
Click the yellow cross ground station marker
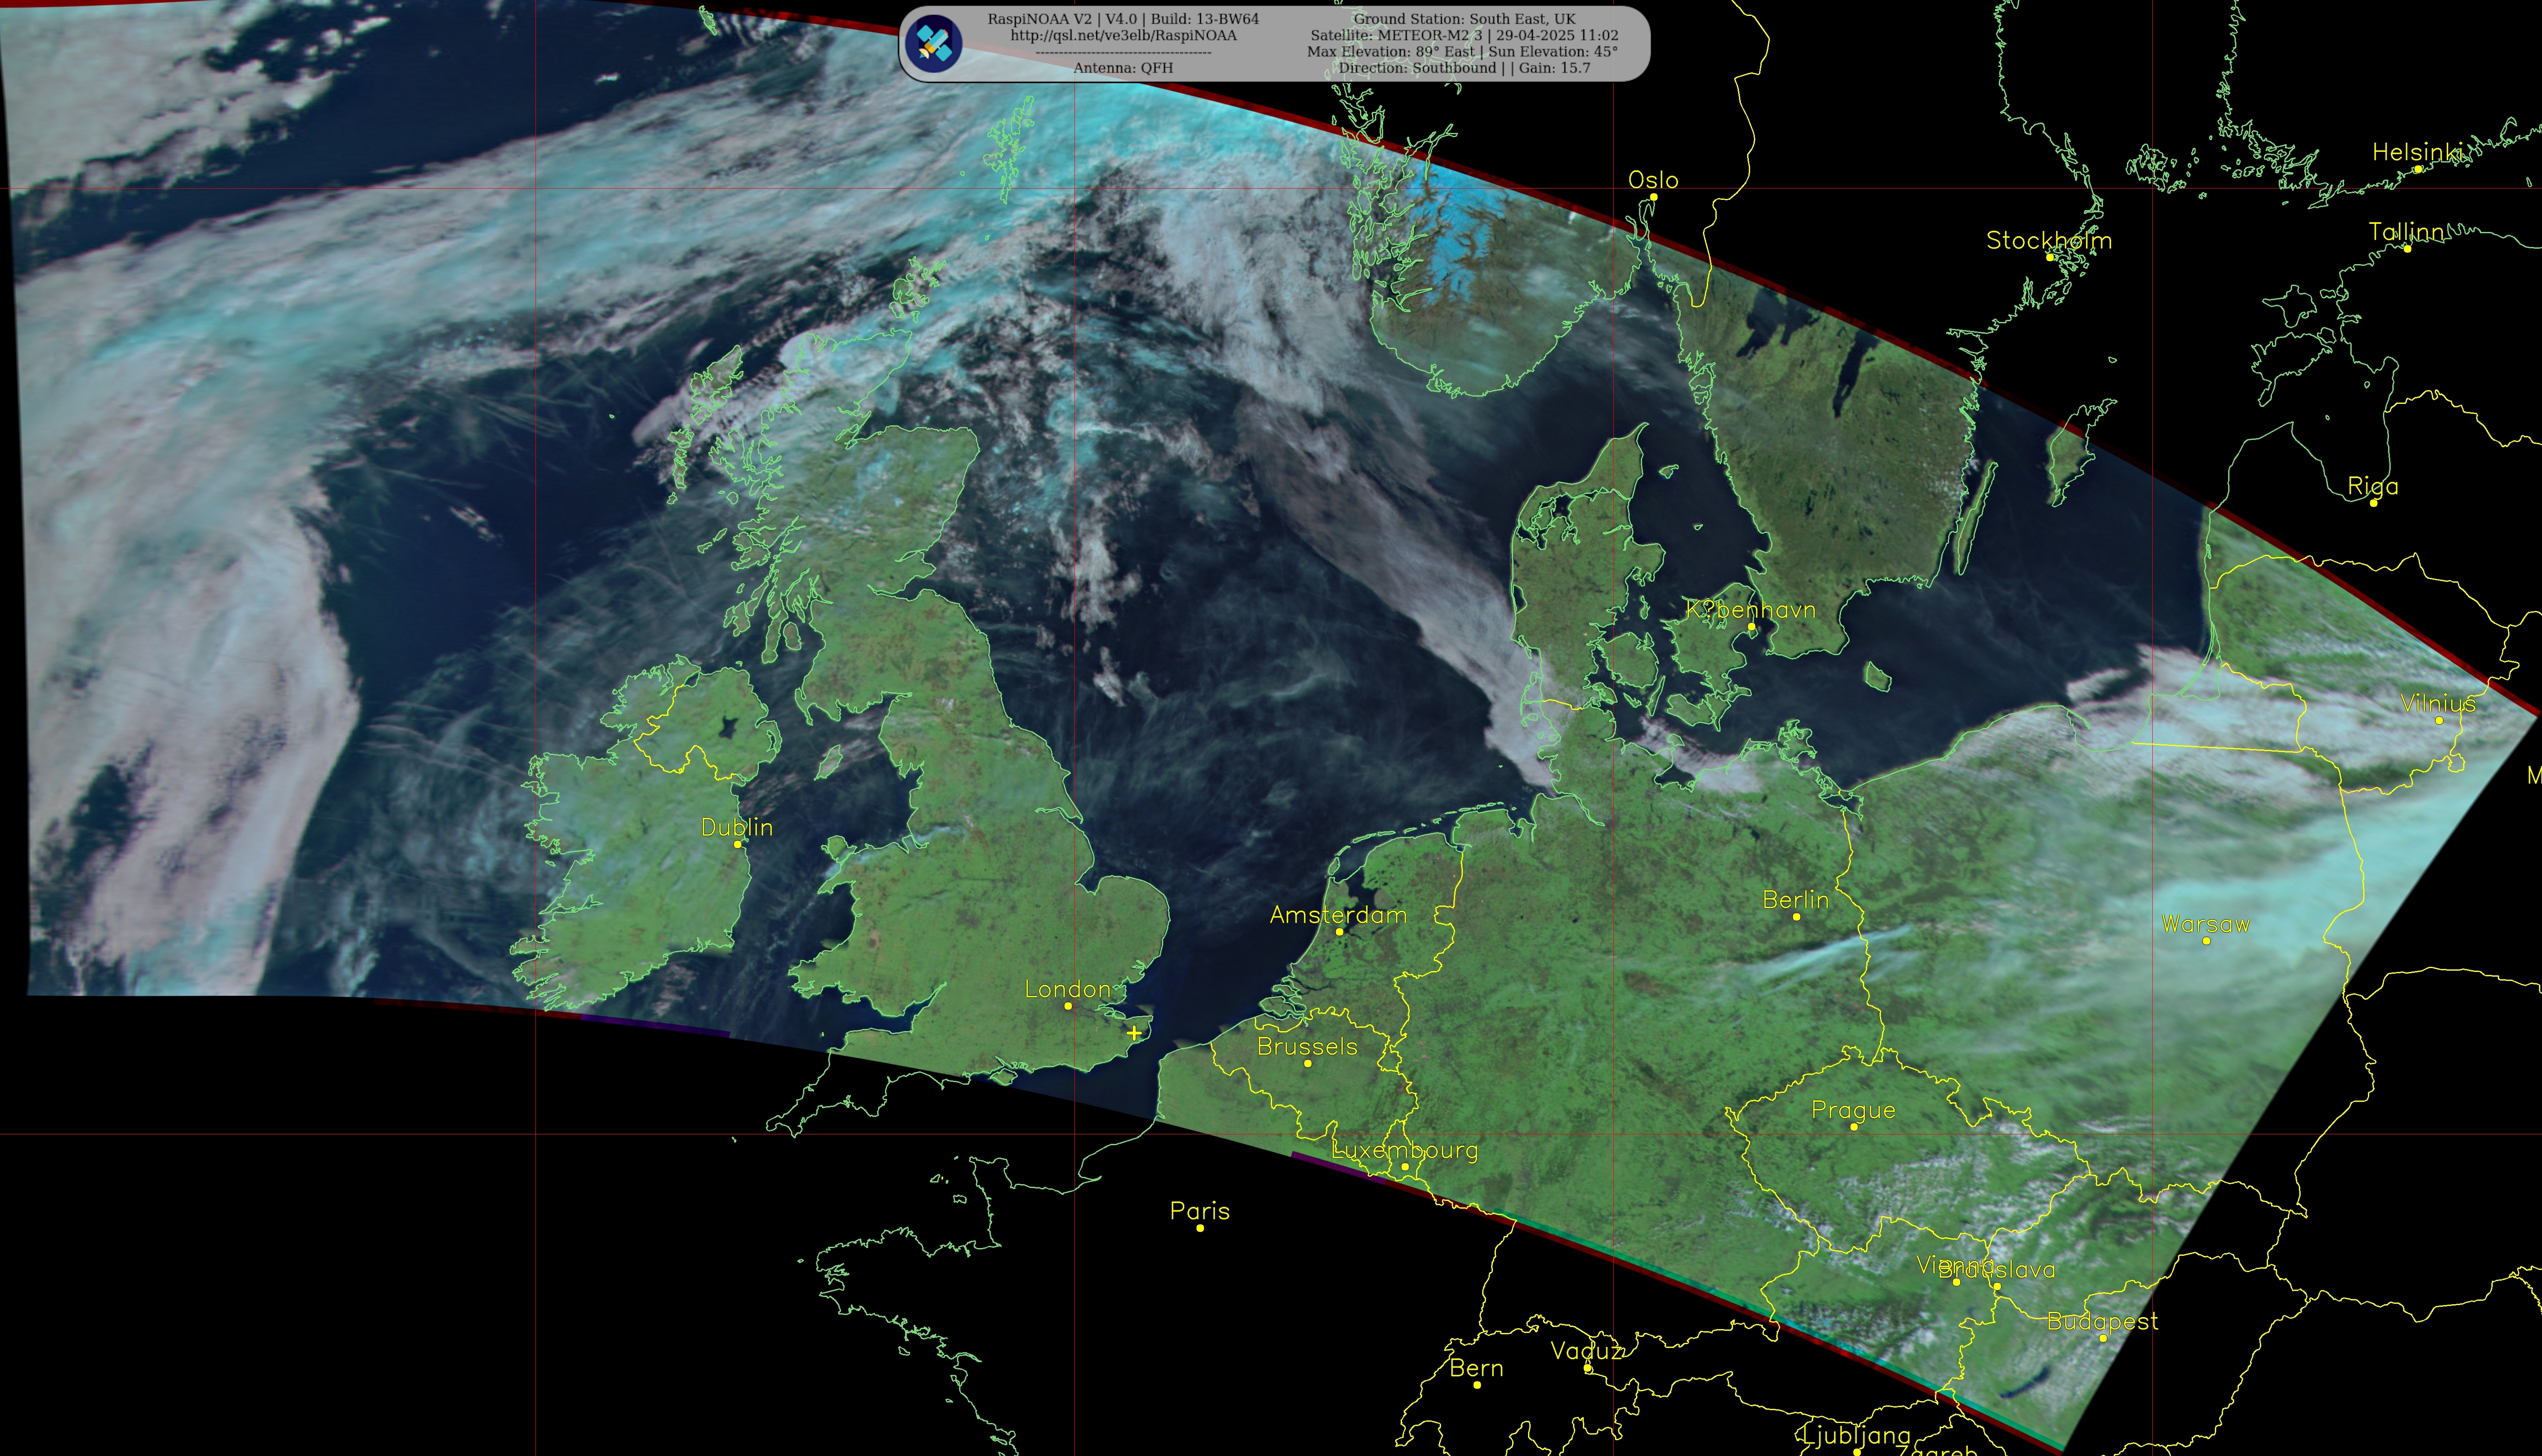[1134, 1033]
